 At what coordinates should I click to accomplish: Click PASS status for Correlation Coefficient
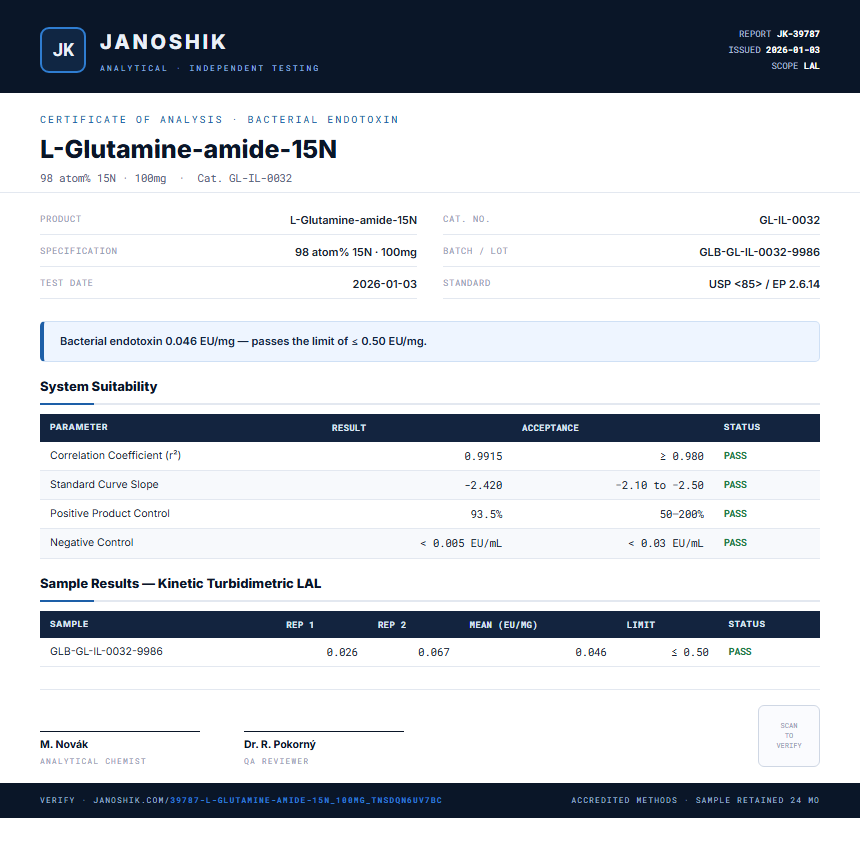coord(735,456)
